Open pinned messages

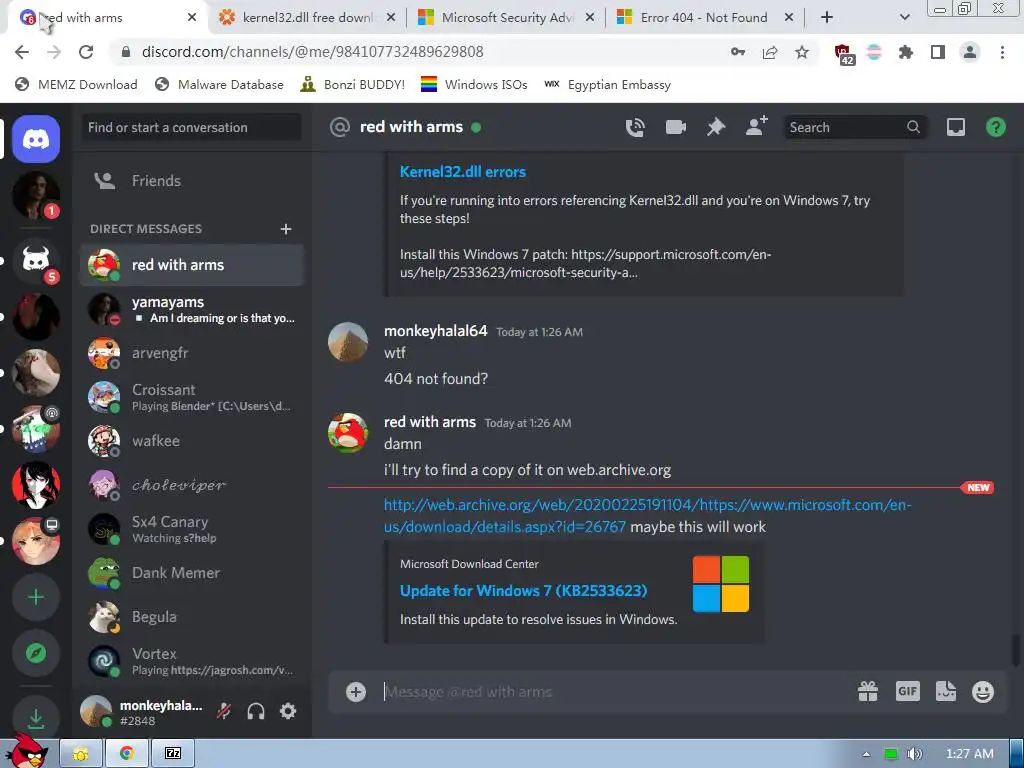tap(716, 127)
